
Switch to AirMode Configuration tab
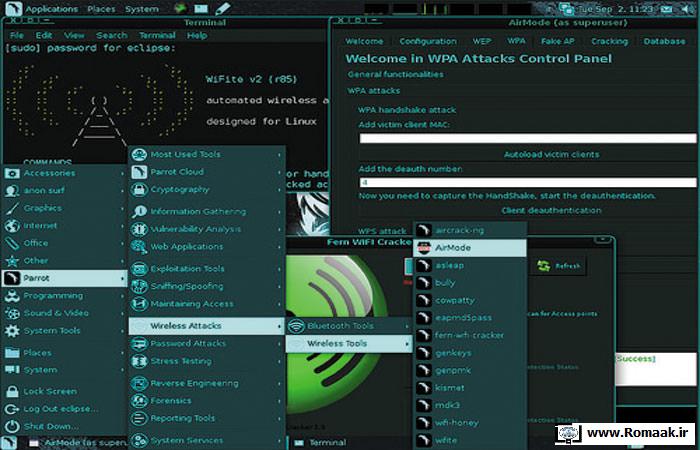428,41
